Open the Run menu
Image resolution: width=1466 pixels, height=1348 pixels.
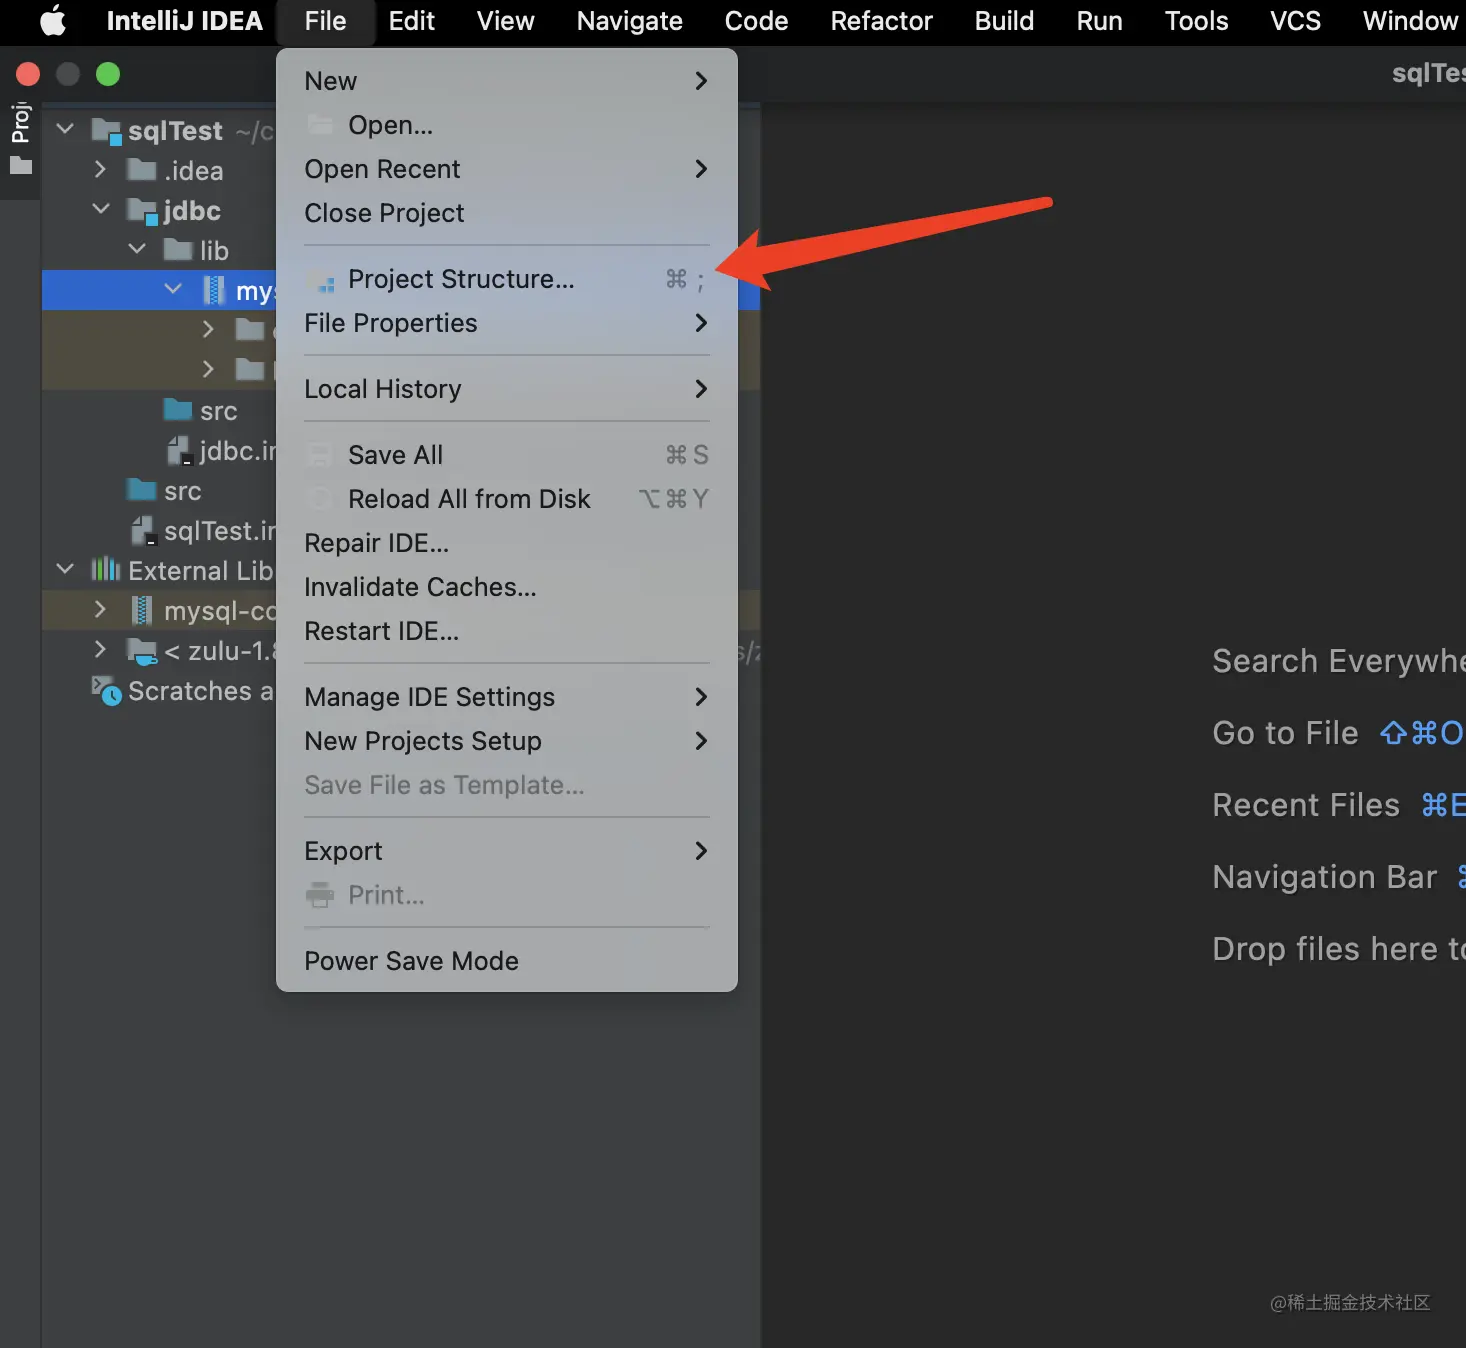pyautogui.click(x=1099, y=21)
